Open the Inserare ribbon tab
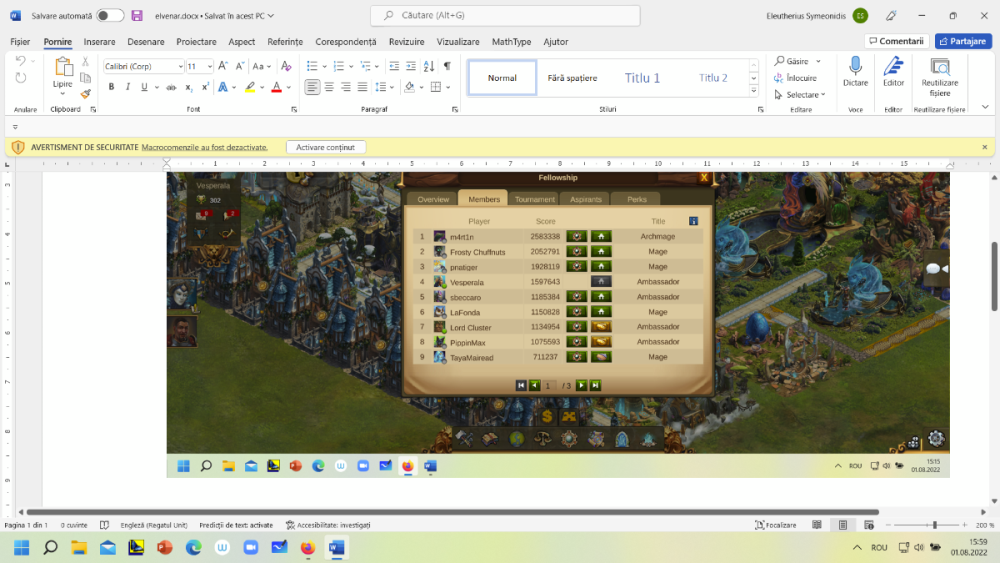 click(x=99, y=41)
